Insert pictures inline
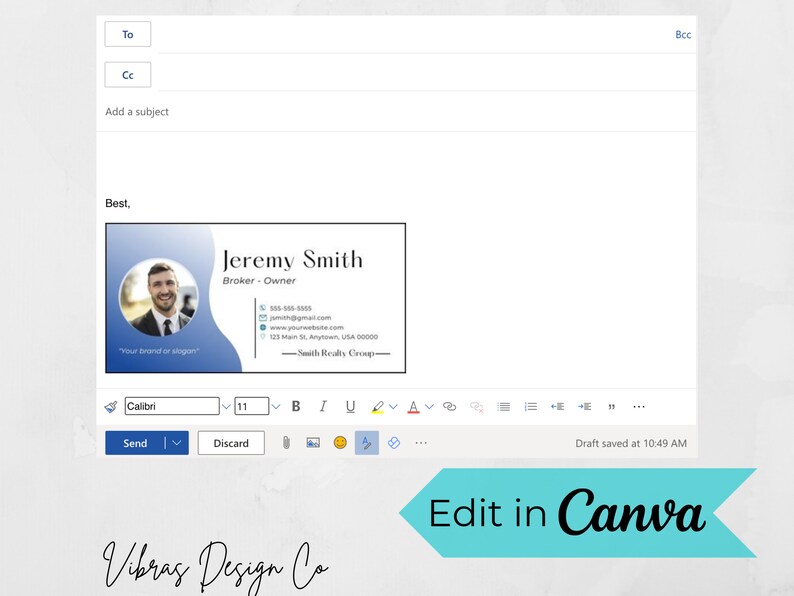794x596 pixels. pos(313,443)
